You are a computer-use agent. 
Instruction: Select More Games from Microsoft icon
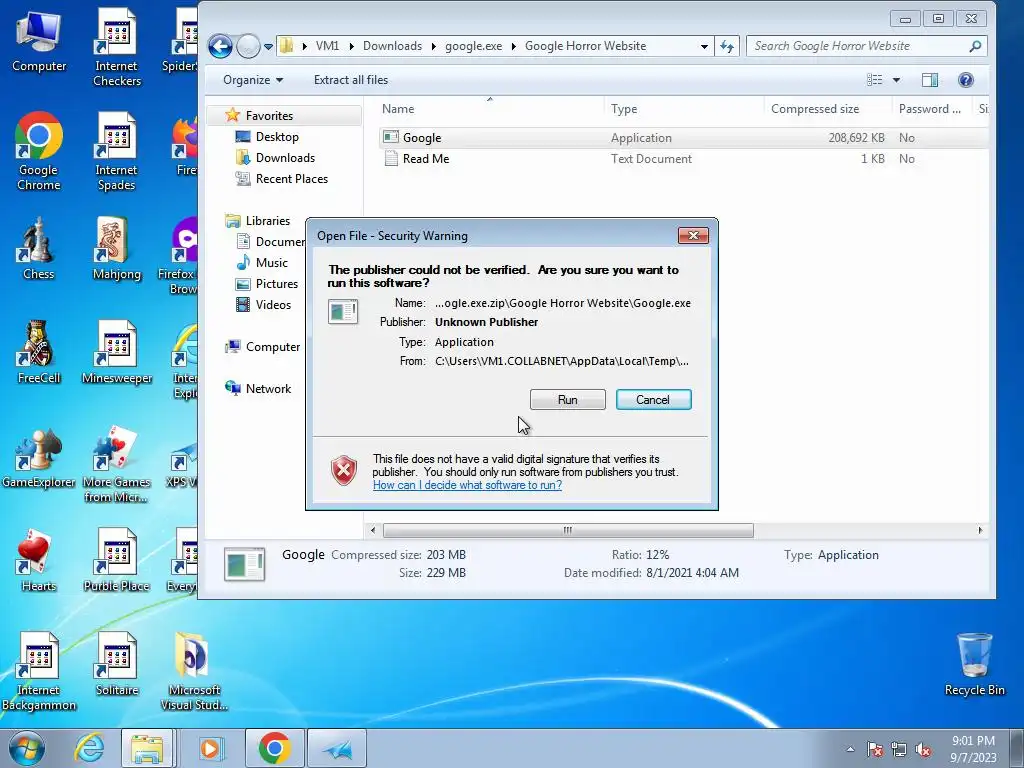click(117, 464)
